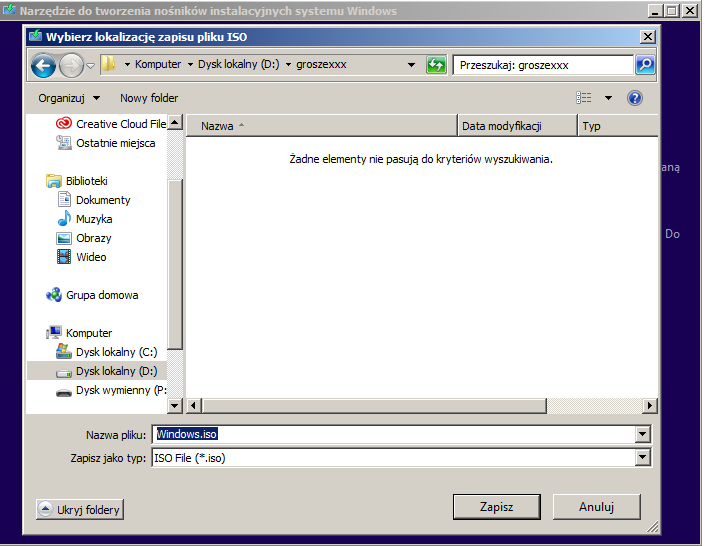The image size is (705, 546).
Task: Open the view options dropdown arrow
Action: click(x=608, y=98)
